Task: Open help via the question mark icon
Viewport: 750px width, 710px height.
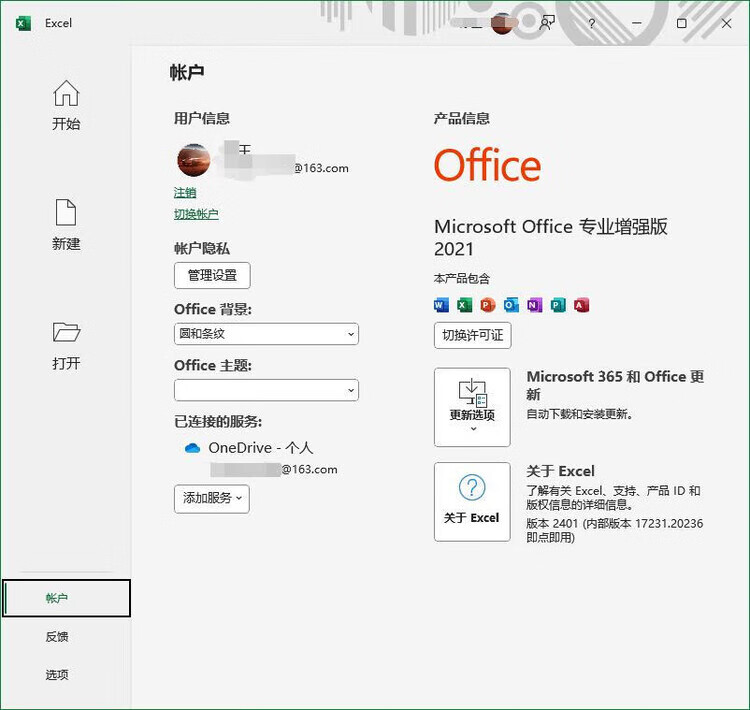Action: coord(592,23)
